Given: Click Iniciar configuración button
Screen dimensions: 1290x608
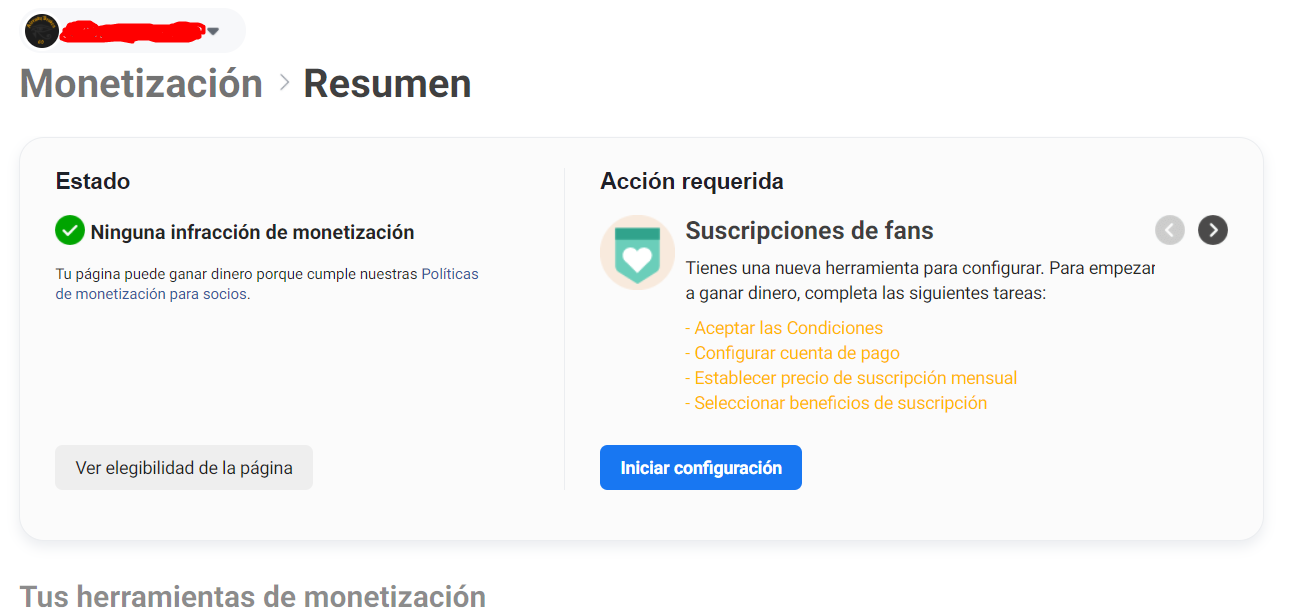Looking at the screenshot, I should 701,467.
